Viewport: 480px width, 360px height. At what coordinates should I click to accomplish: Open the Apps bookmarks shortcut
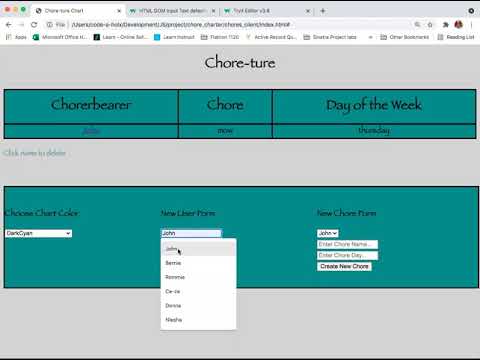16,37
